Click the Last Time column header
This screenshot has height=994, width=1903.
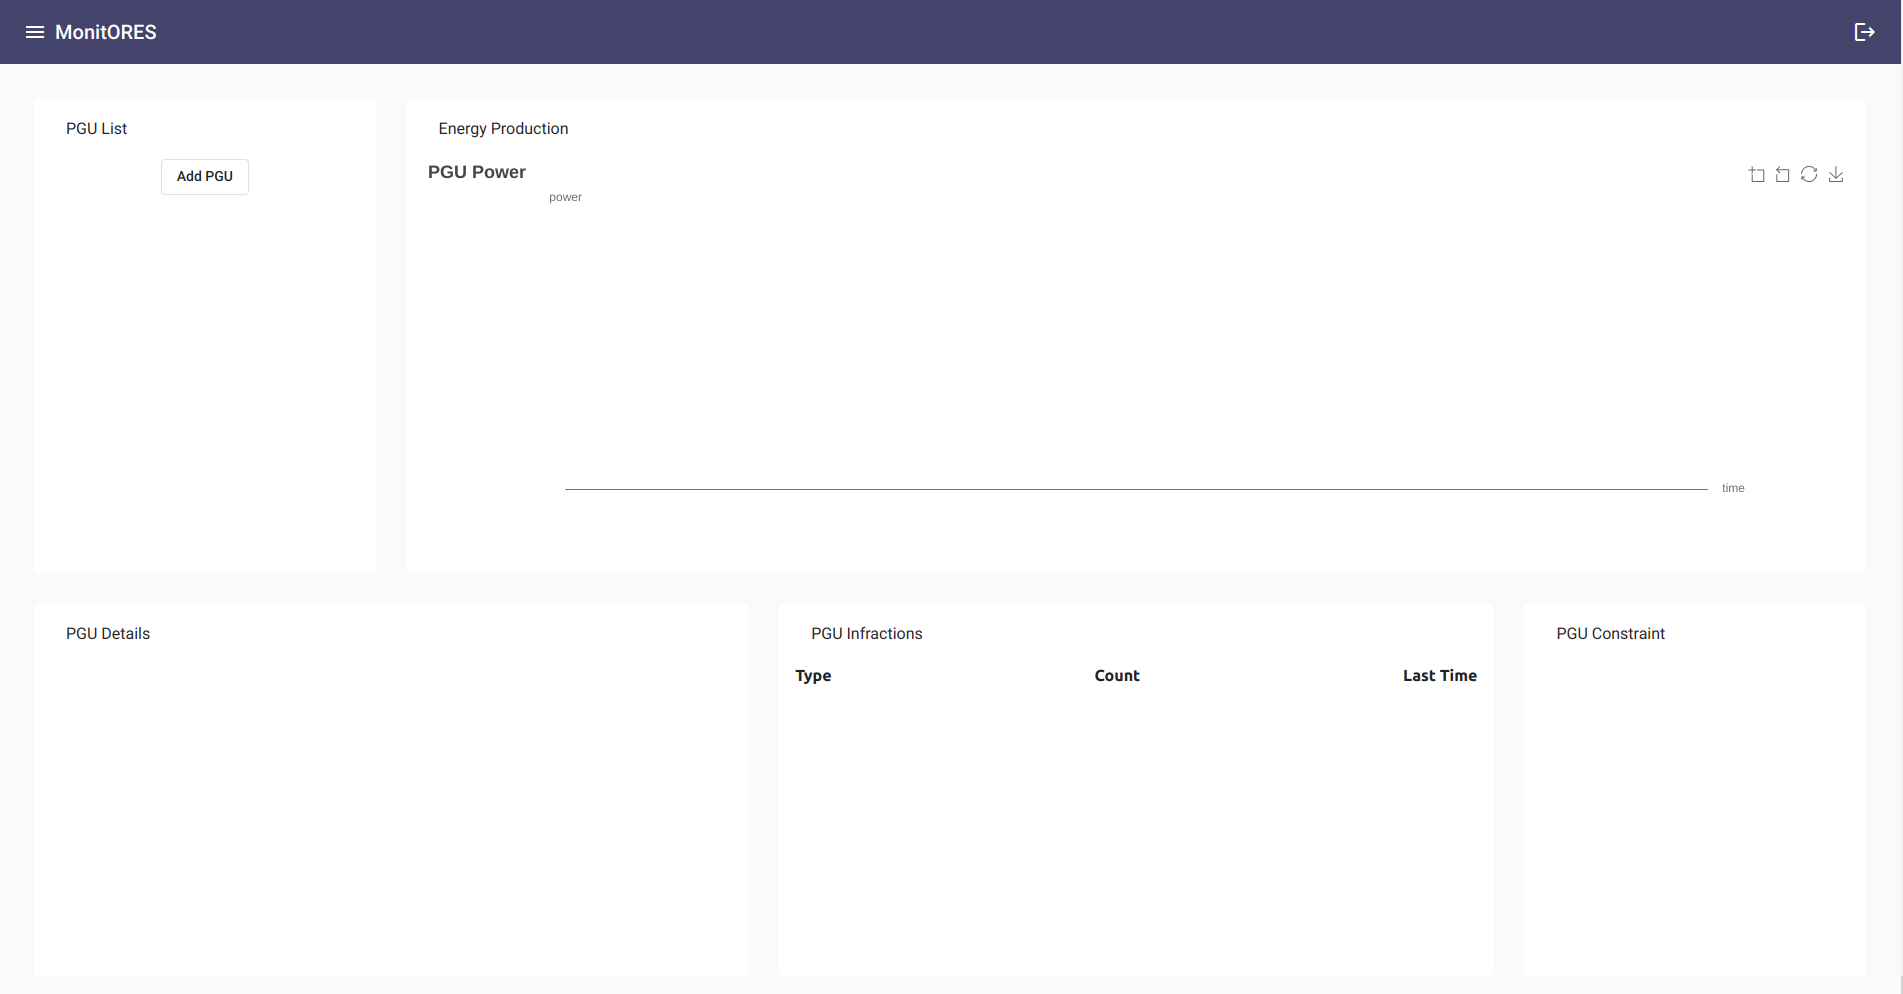1439,676
